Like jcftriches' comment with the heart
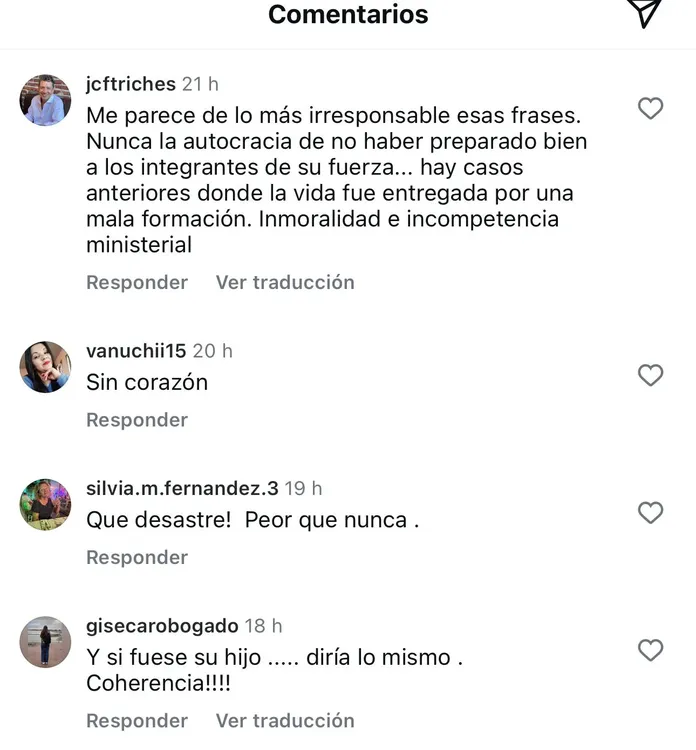The height and width of the screenshot is (750, 696). pyautogui.click(x=651, y=108)
